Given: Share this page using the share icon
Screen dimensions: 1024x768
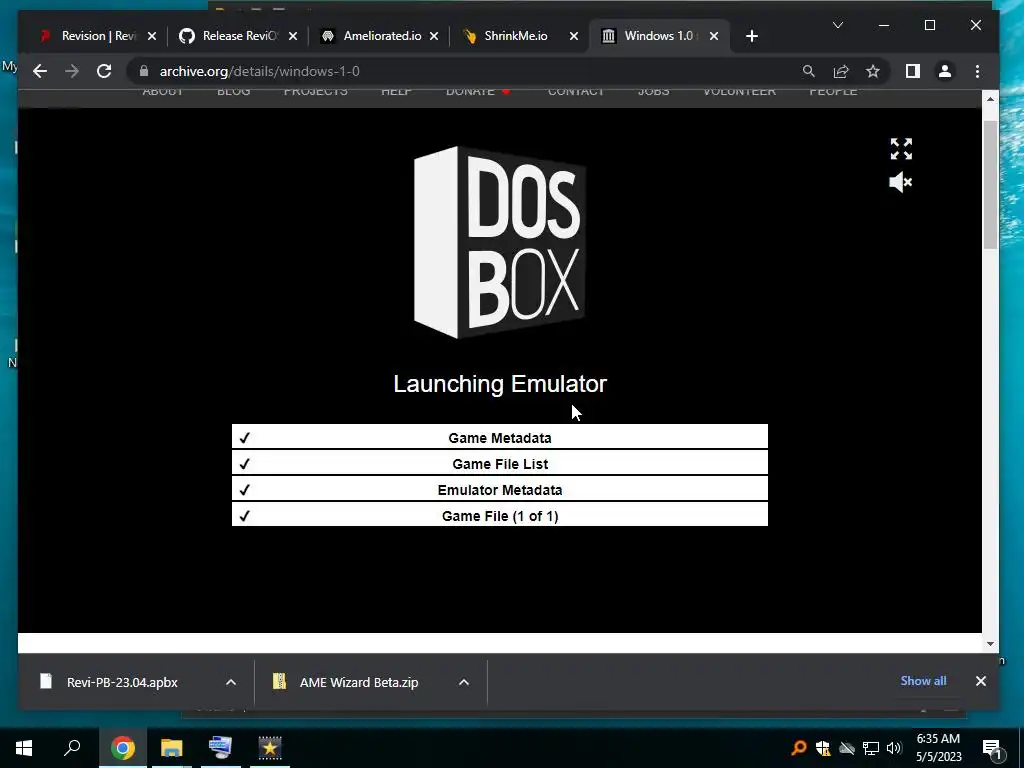Looking at the screenshot, I should 840,71.
